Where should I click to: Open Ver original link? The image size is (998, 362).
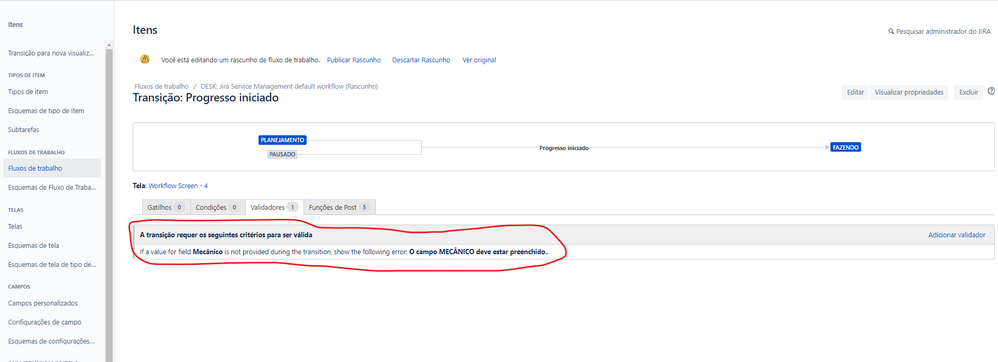pyautogui.click(x=479, y=60)
